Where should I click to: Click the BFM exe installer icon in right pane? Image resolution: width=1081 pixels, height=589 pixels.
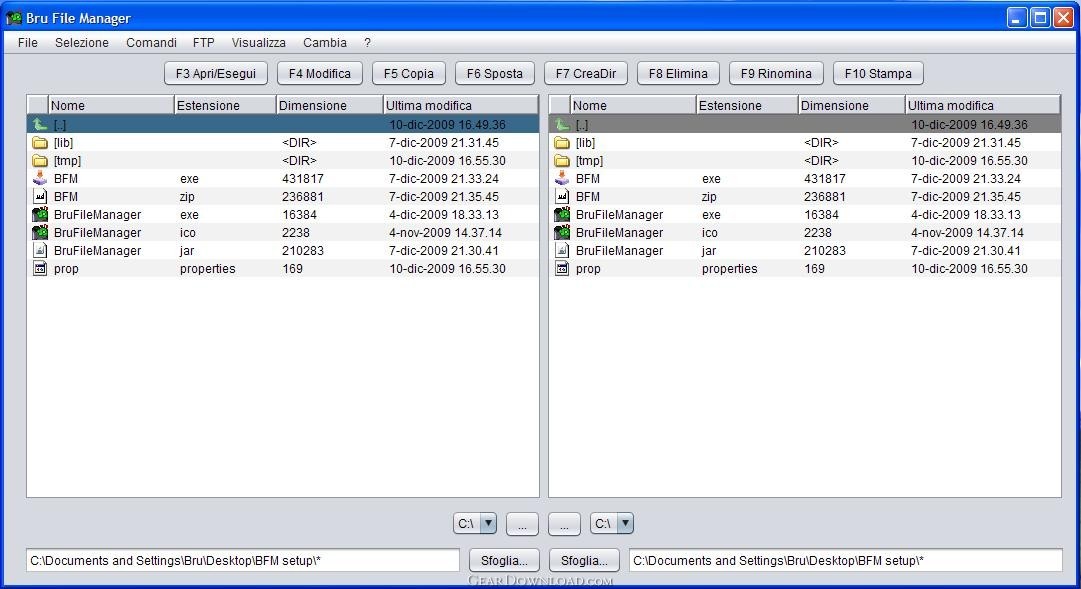(562, 179)
